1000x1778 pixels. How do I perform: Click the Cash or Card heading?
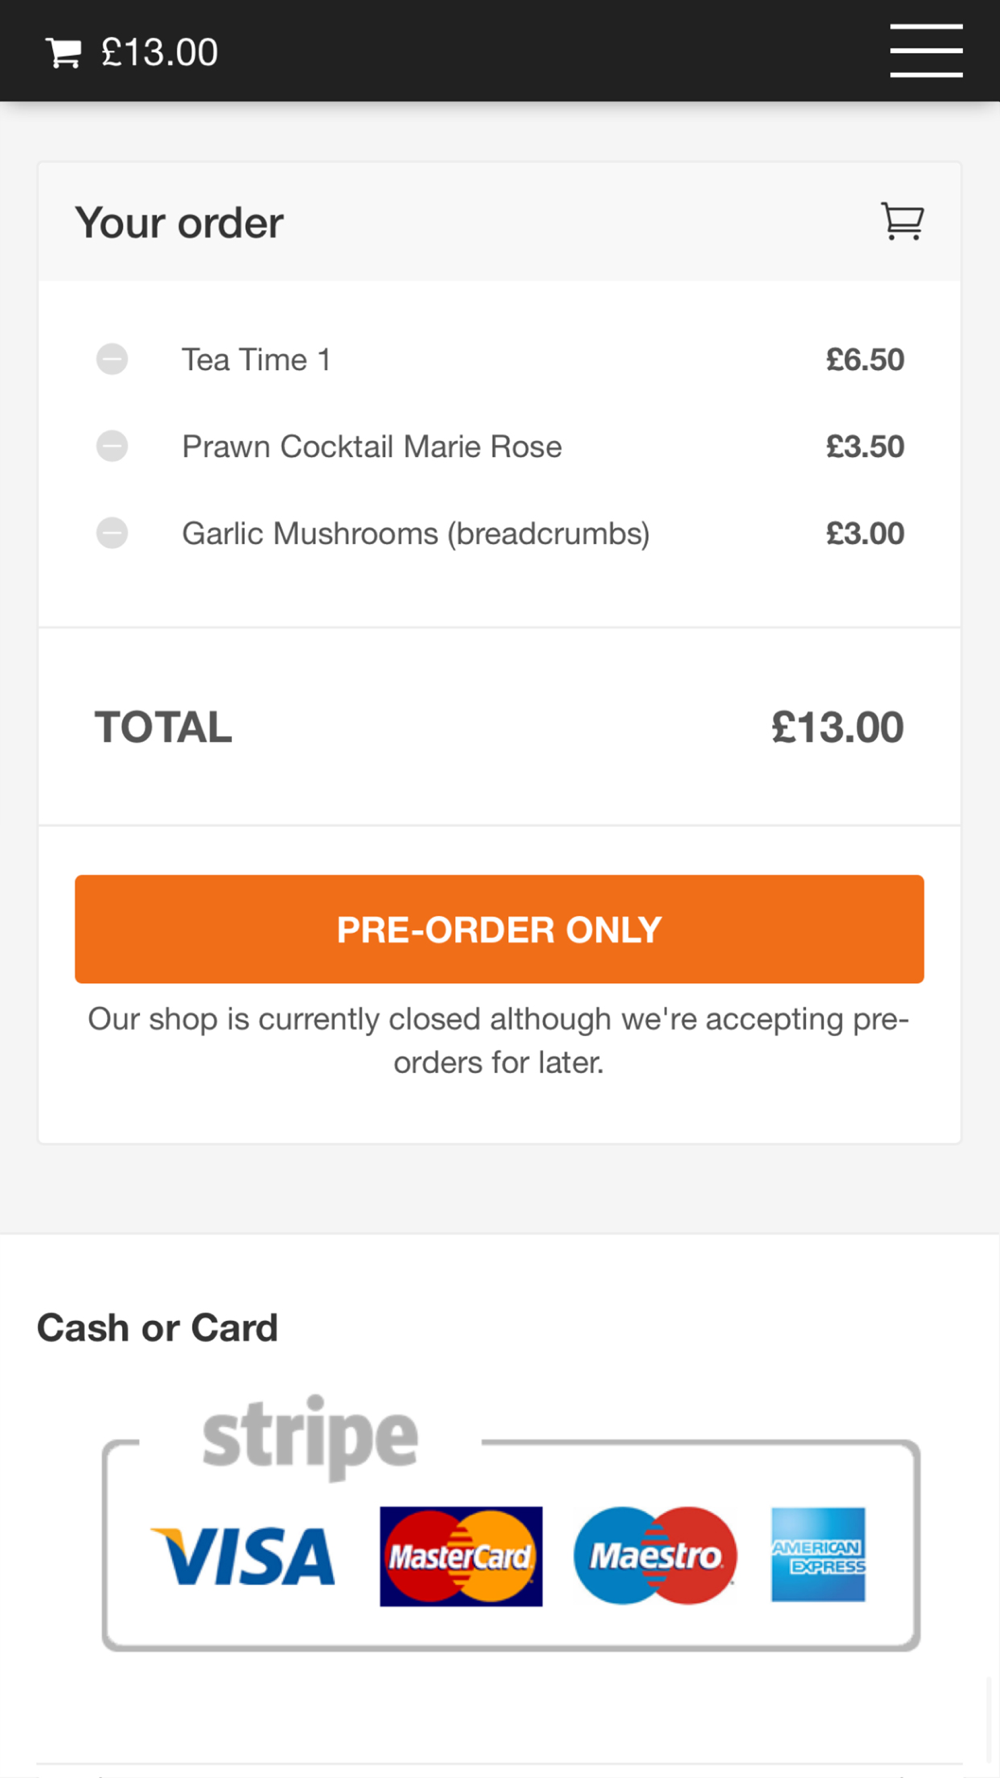click(157, 1328)
